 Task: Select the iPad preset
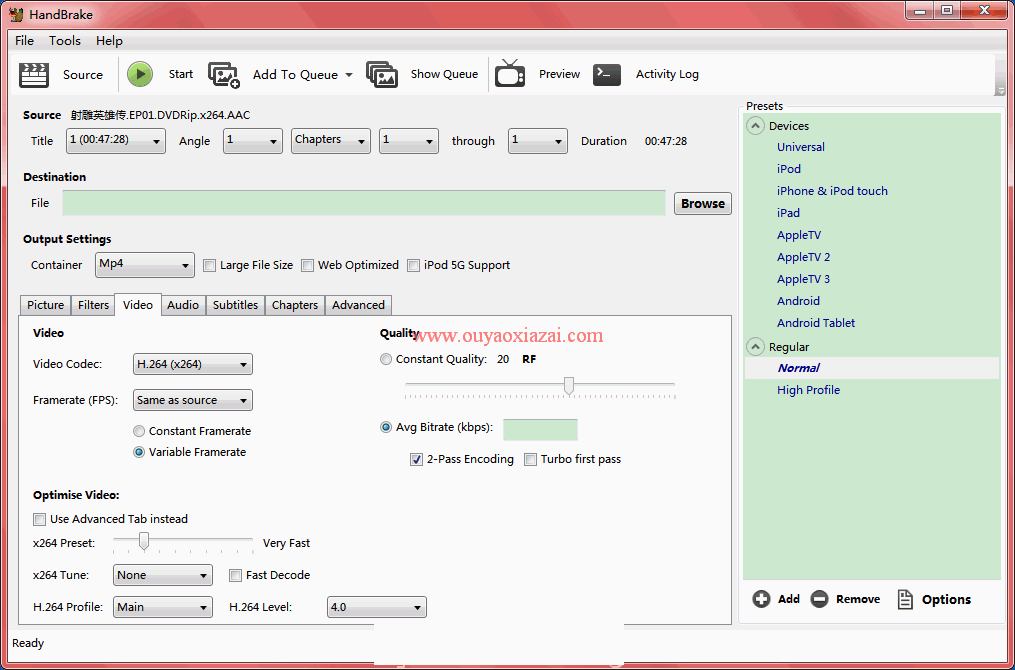[788, 214]
